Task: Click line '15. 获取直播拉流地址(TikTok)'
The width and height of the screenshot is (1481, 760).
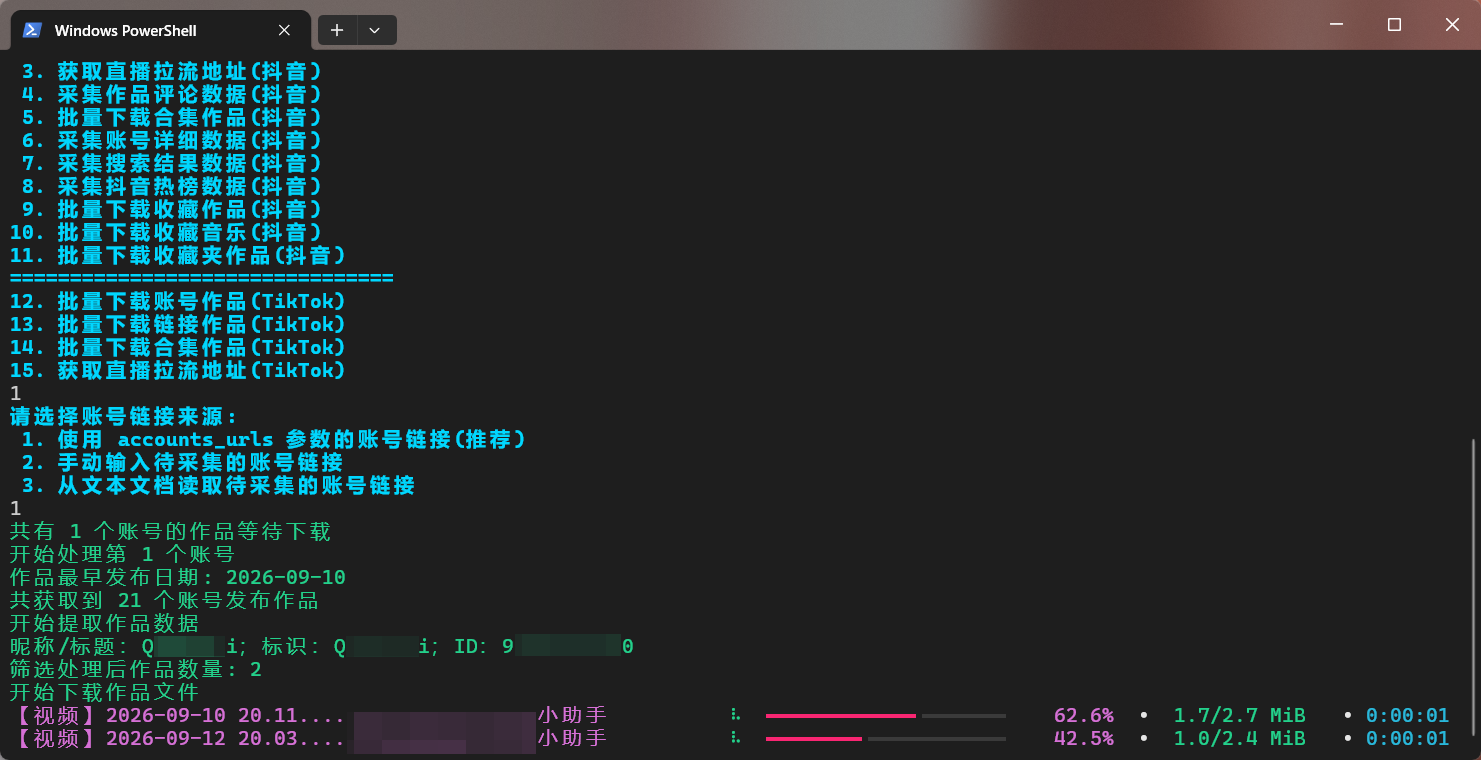Action: [178, 370]
